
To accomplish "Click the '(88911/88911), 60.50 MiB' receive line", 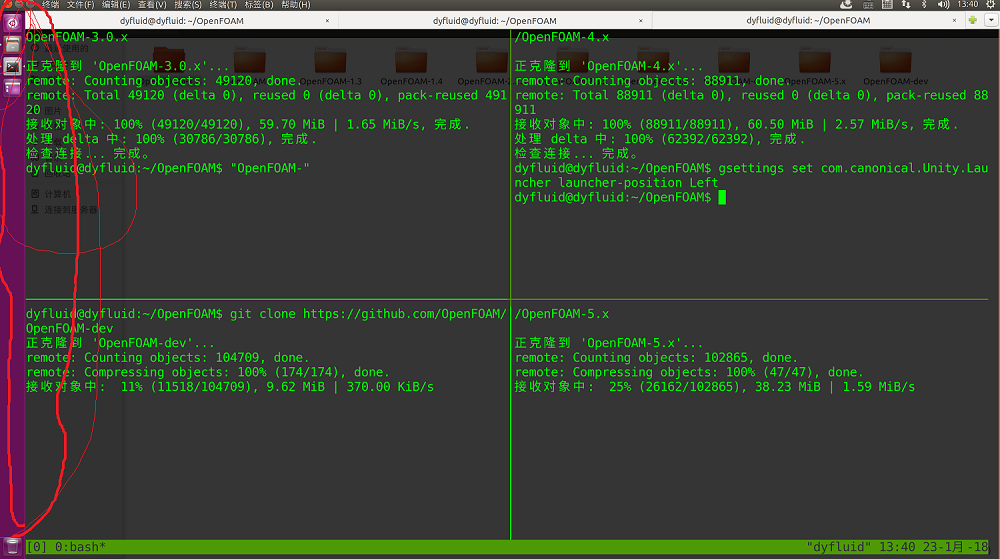I will 737,124.
